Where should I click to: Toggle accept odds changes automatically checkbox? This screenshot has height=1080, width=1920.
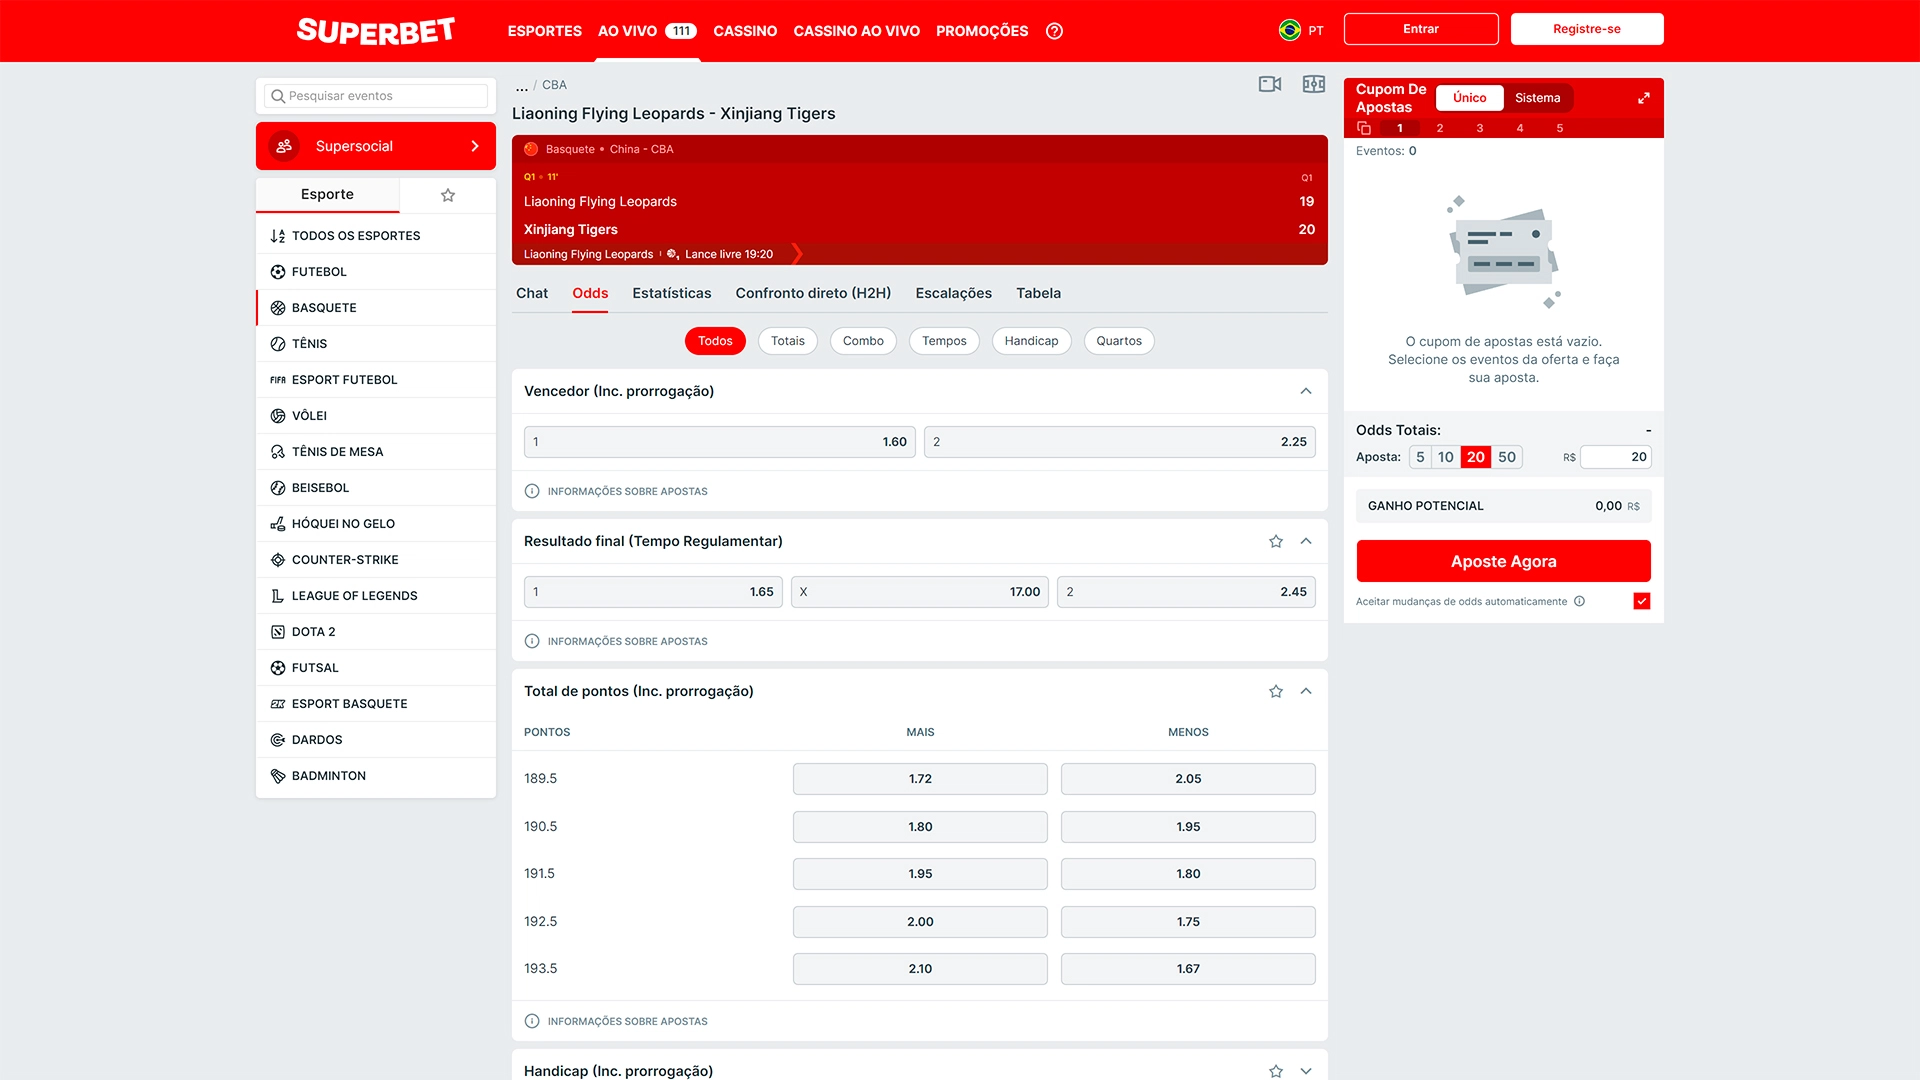(x=1642, y=601)
